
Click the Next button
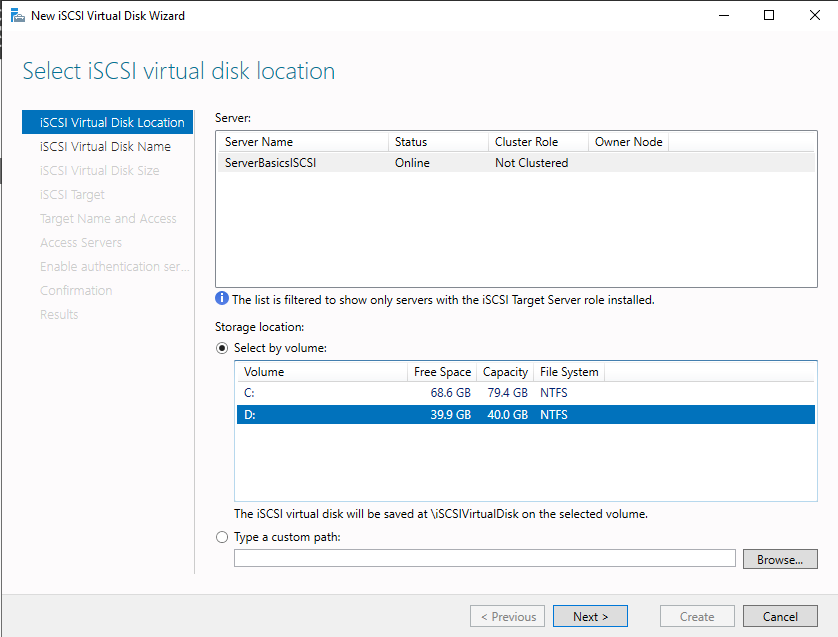click(590, 616)
